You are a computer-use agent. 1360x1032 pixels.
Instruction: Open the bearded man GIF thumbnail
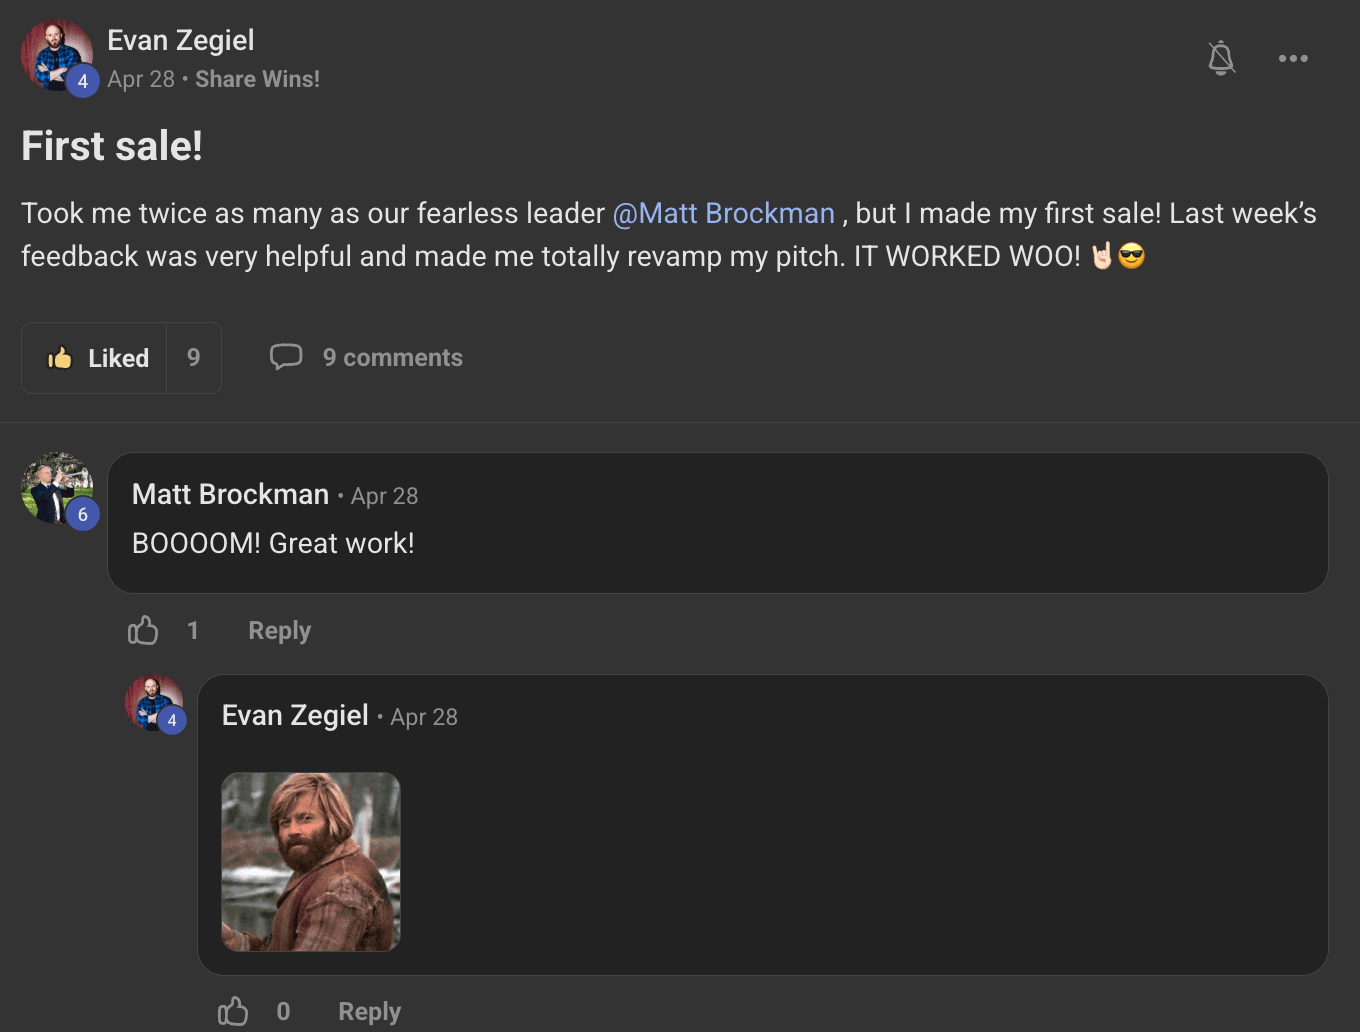310,861
